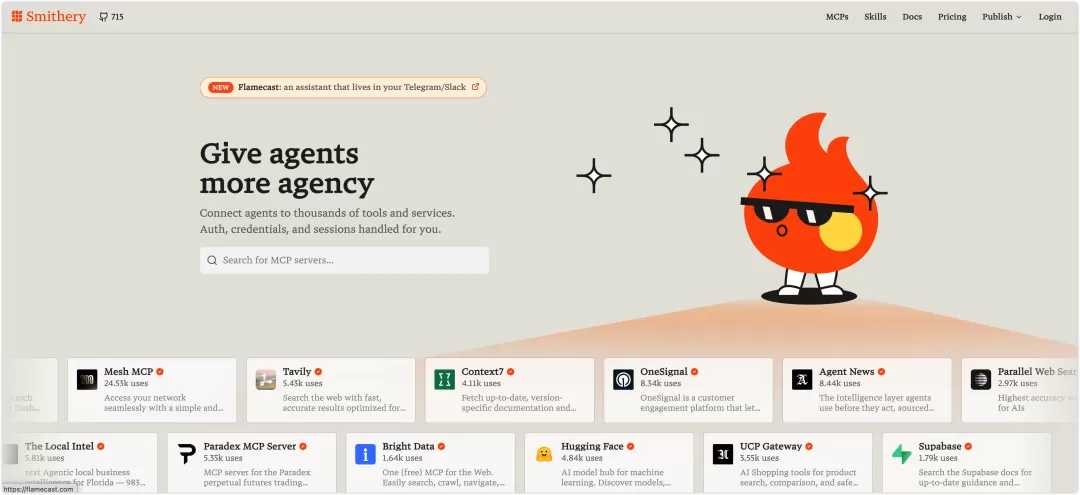1080x495 pixels.
Task: Open the Skills nav item
Action: tap(875, 17)
